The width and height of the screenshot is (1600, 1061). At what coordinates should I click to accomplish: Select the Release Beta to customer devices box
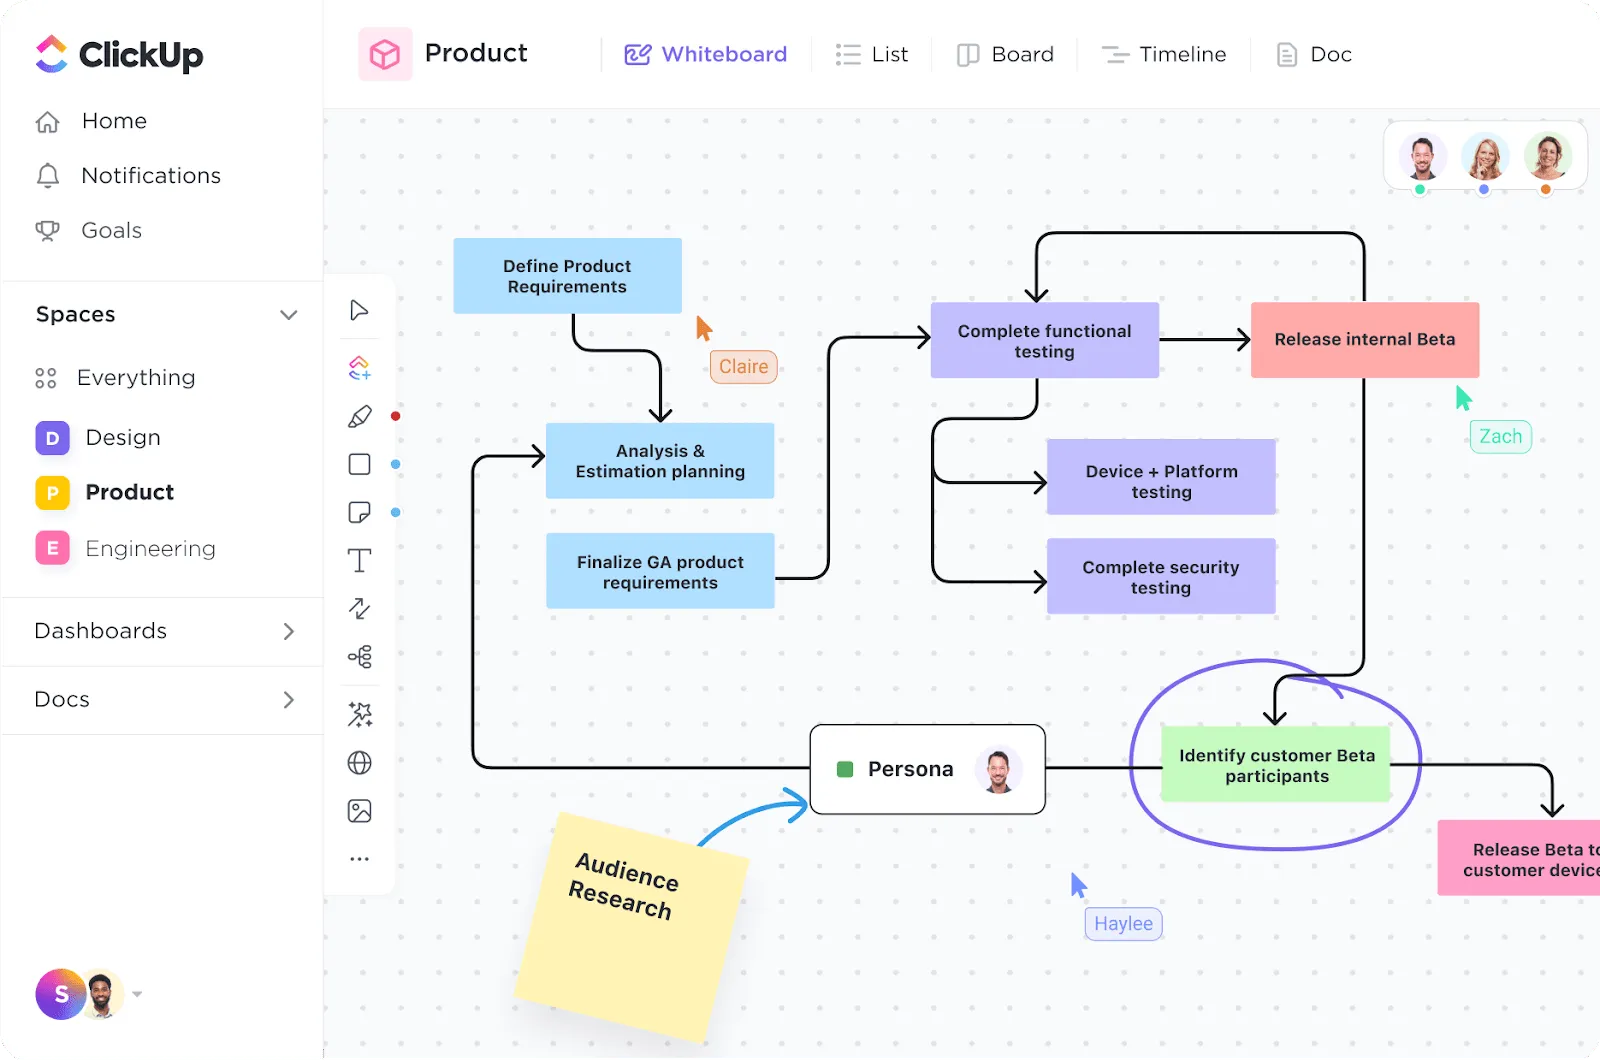1519,858
